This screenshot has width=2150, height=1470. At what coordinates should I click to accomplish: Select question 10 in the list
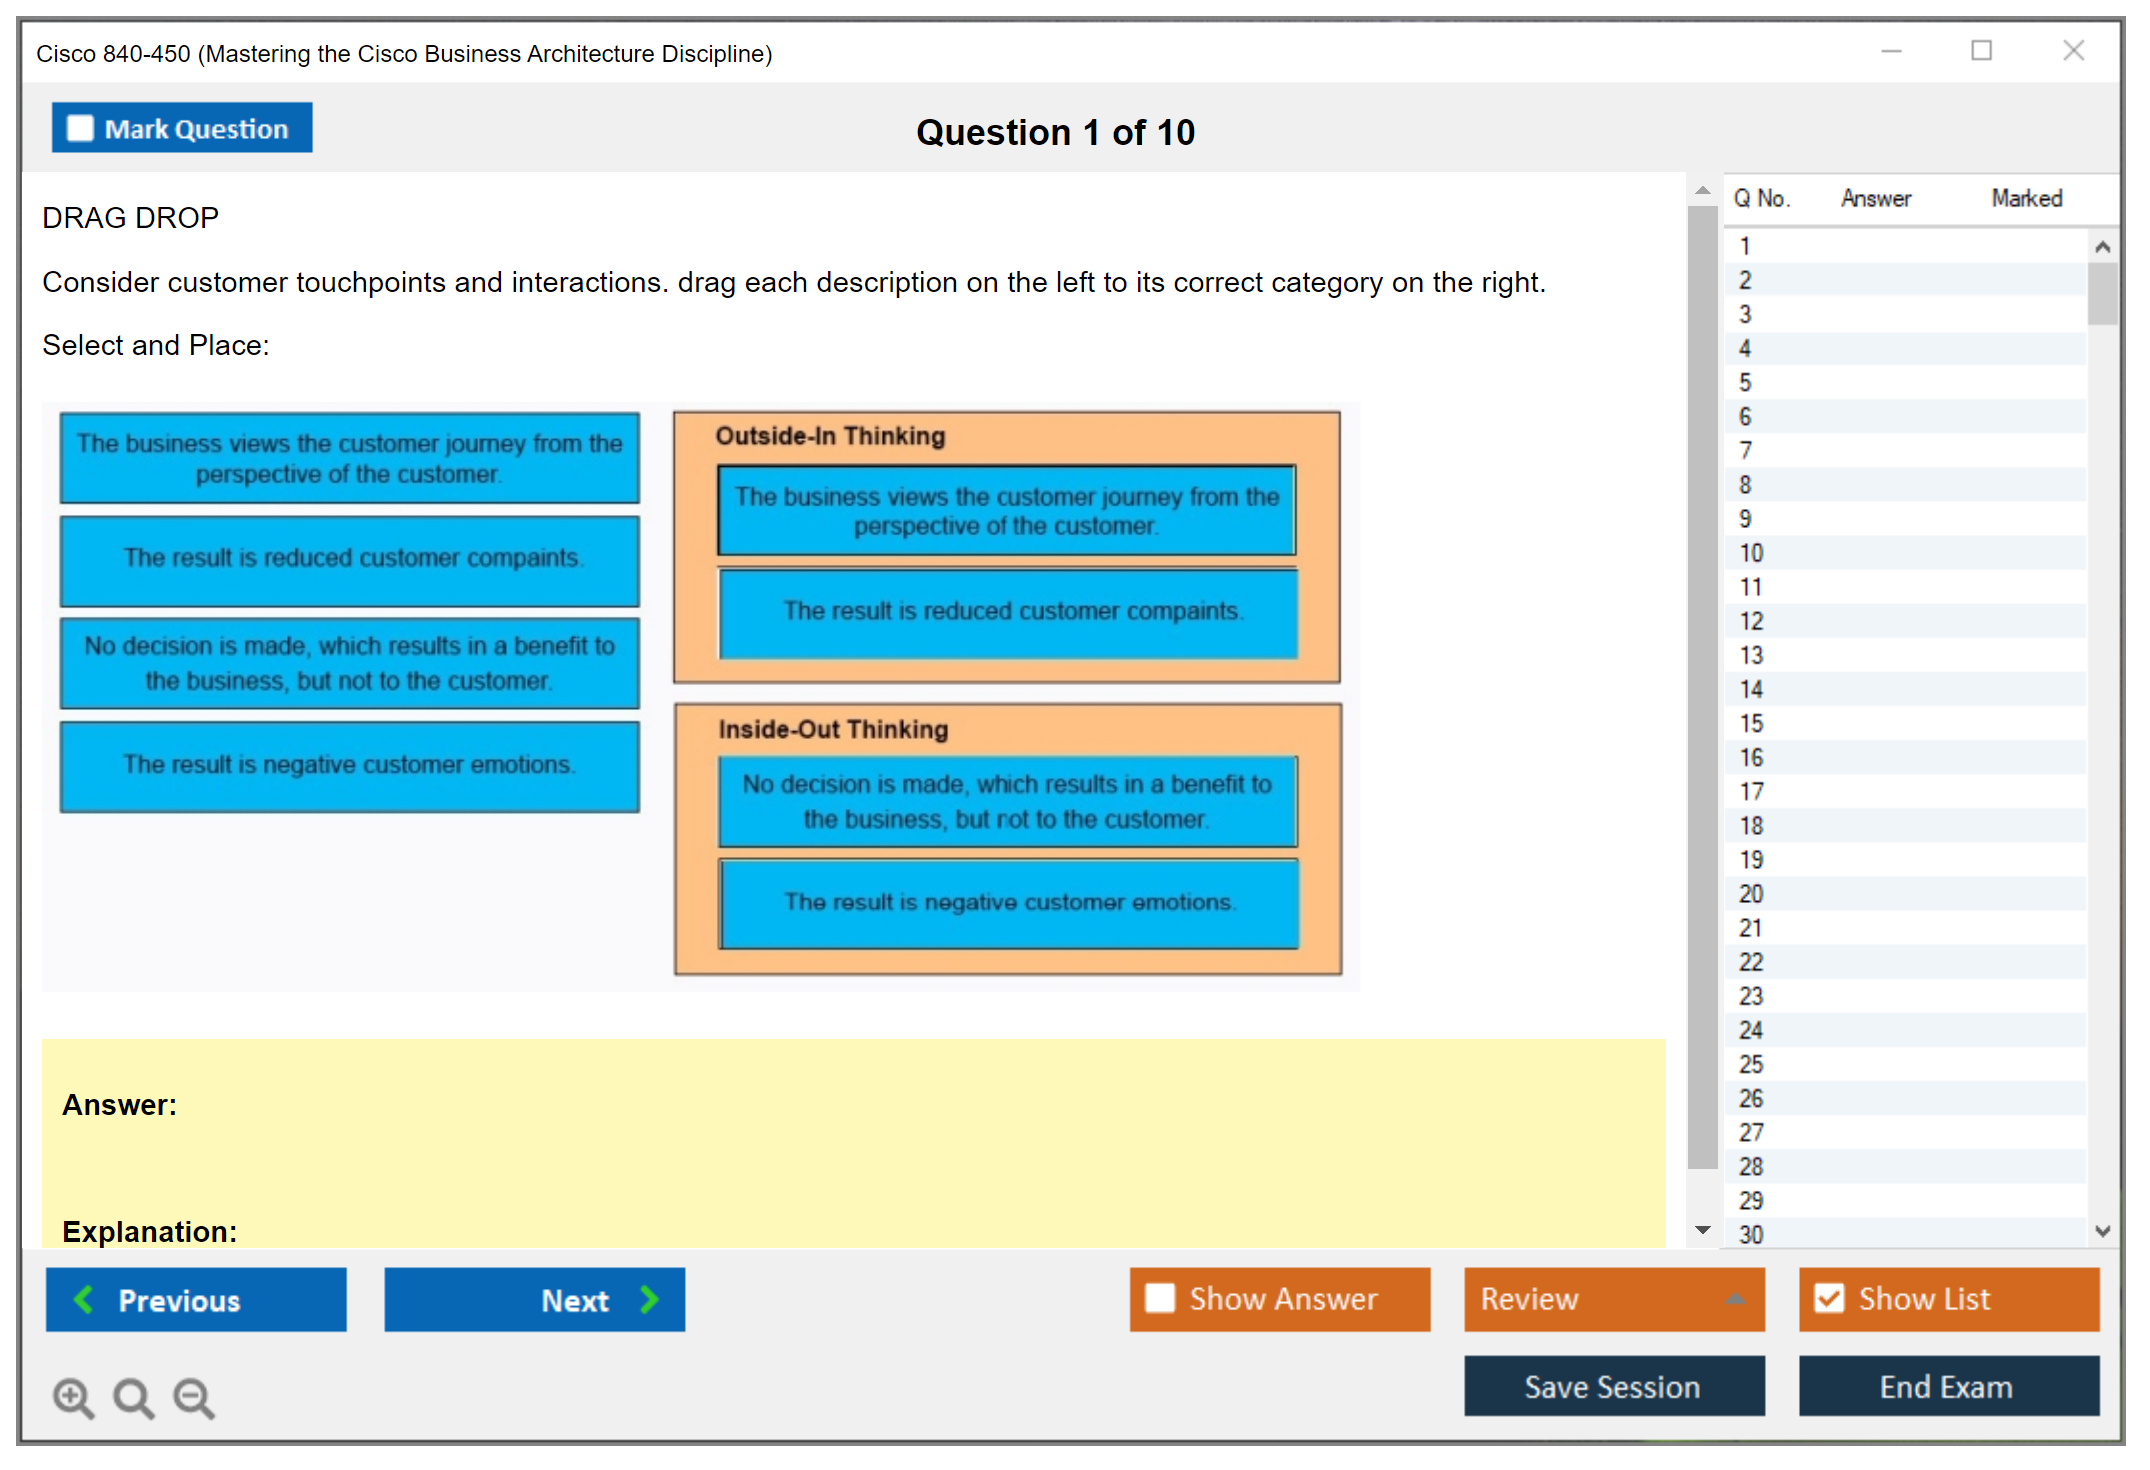click(1751, 553)
